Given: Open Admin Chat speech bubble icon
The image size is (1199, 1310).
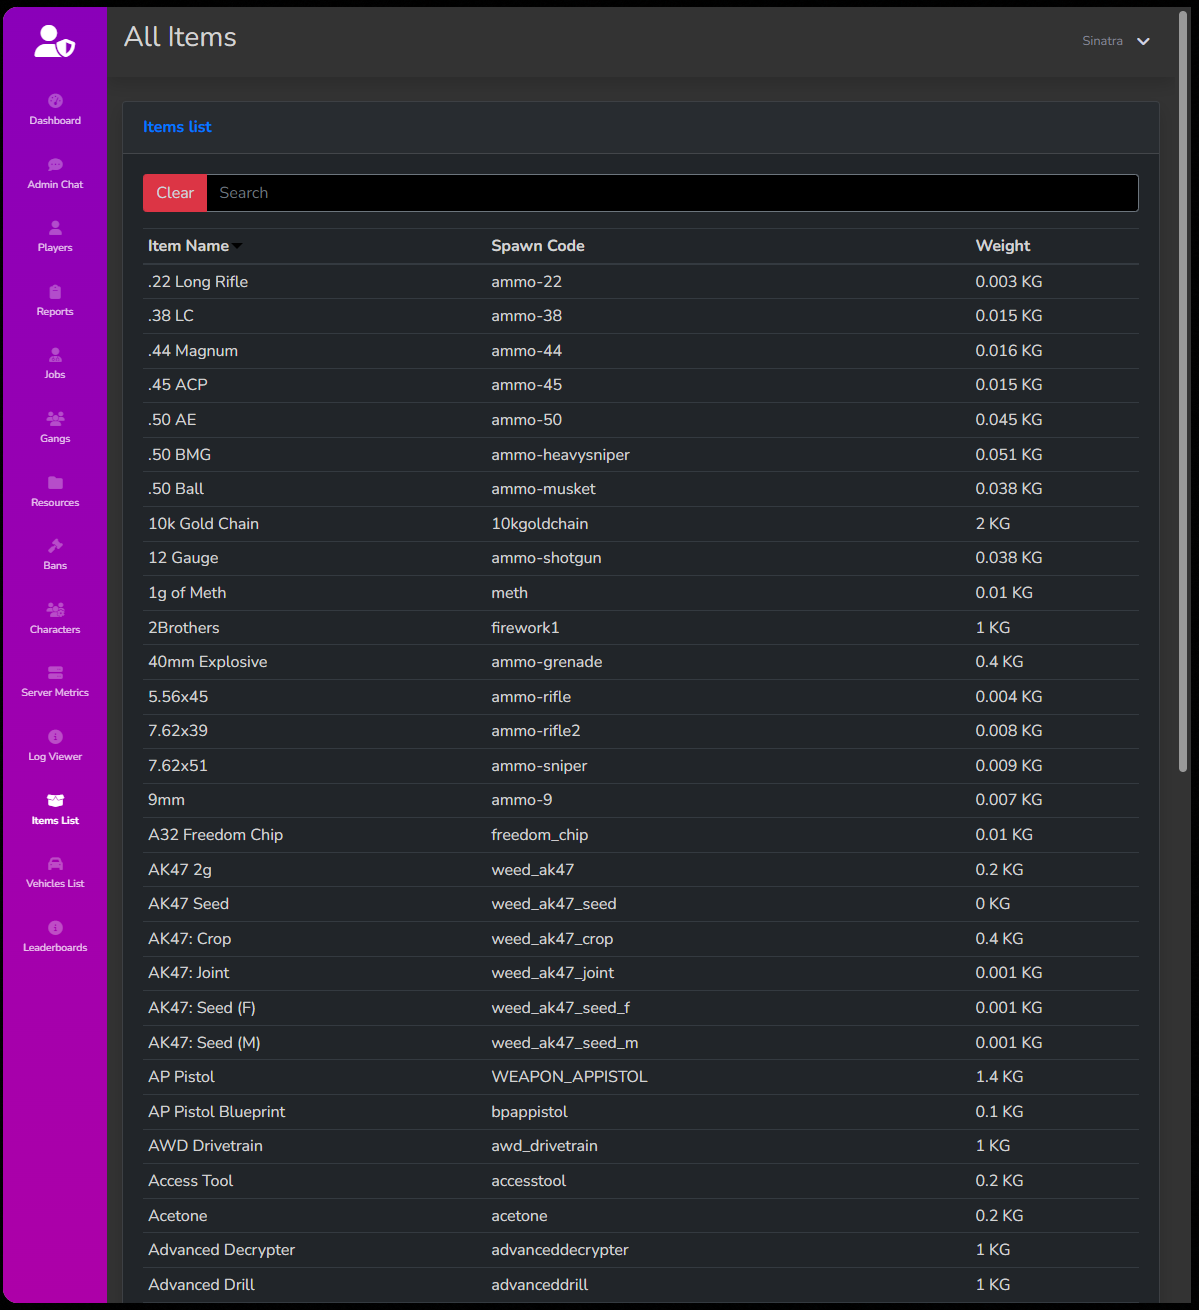Looking at the screenshot, I should (55, 165).
